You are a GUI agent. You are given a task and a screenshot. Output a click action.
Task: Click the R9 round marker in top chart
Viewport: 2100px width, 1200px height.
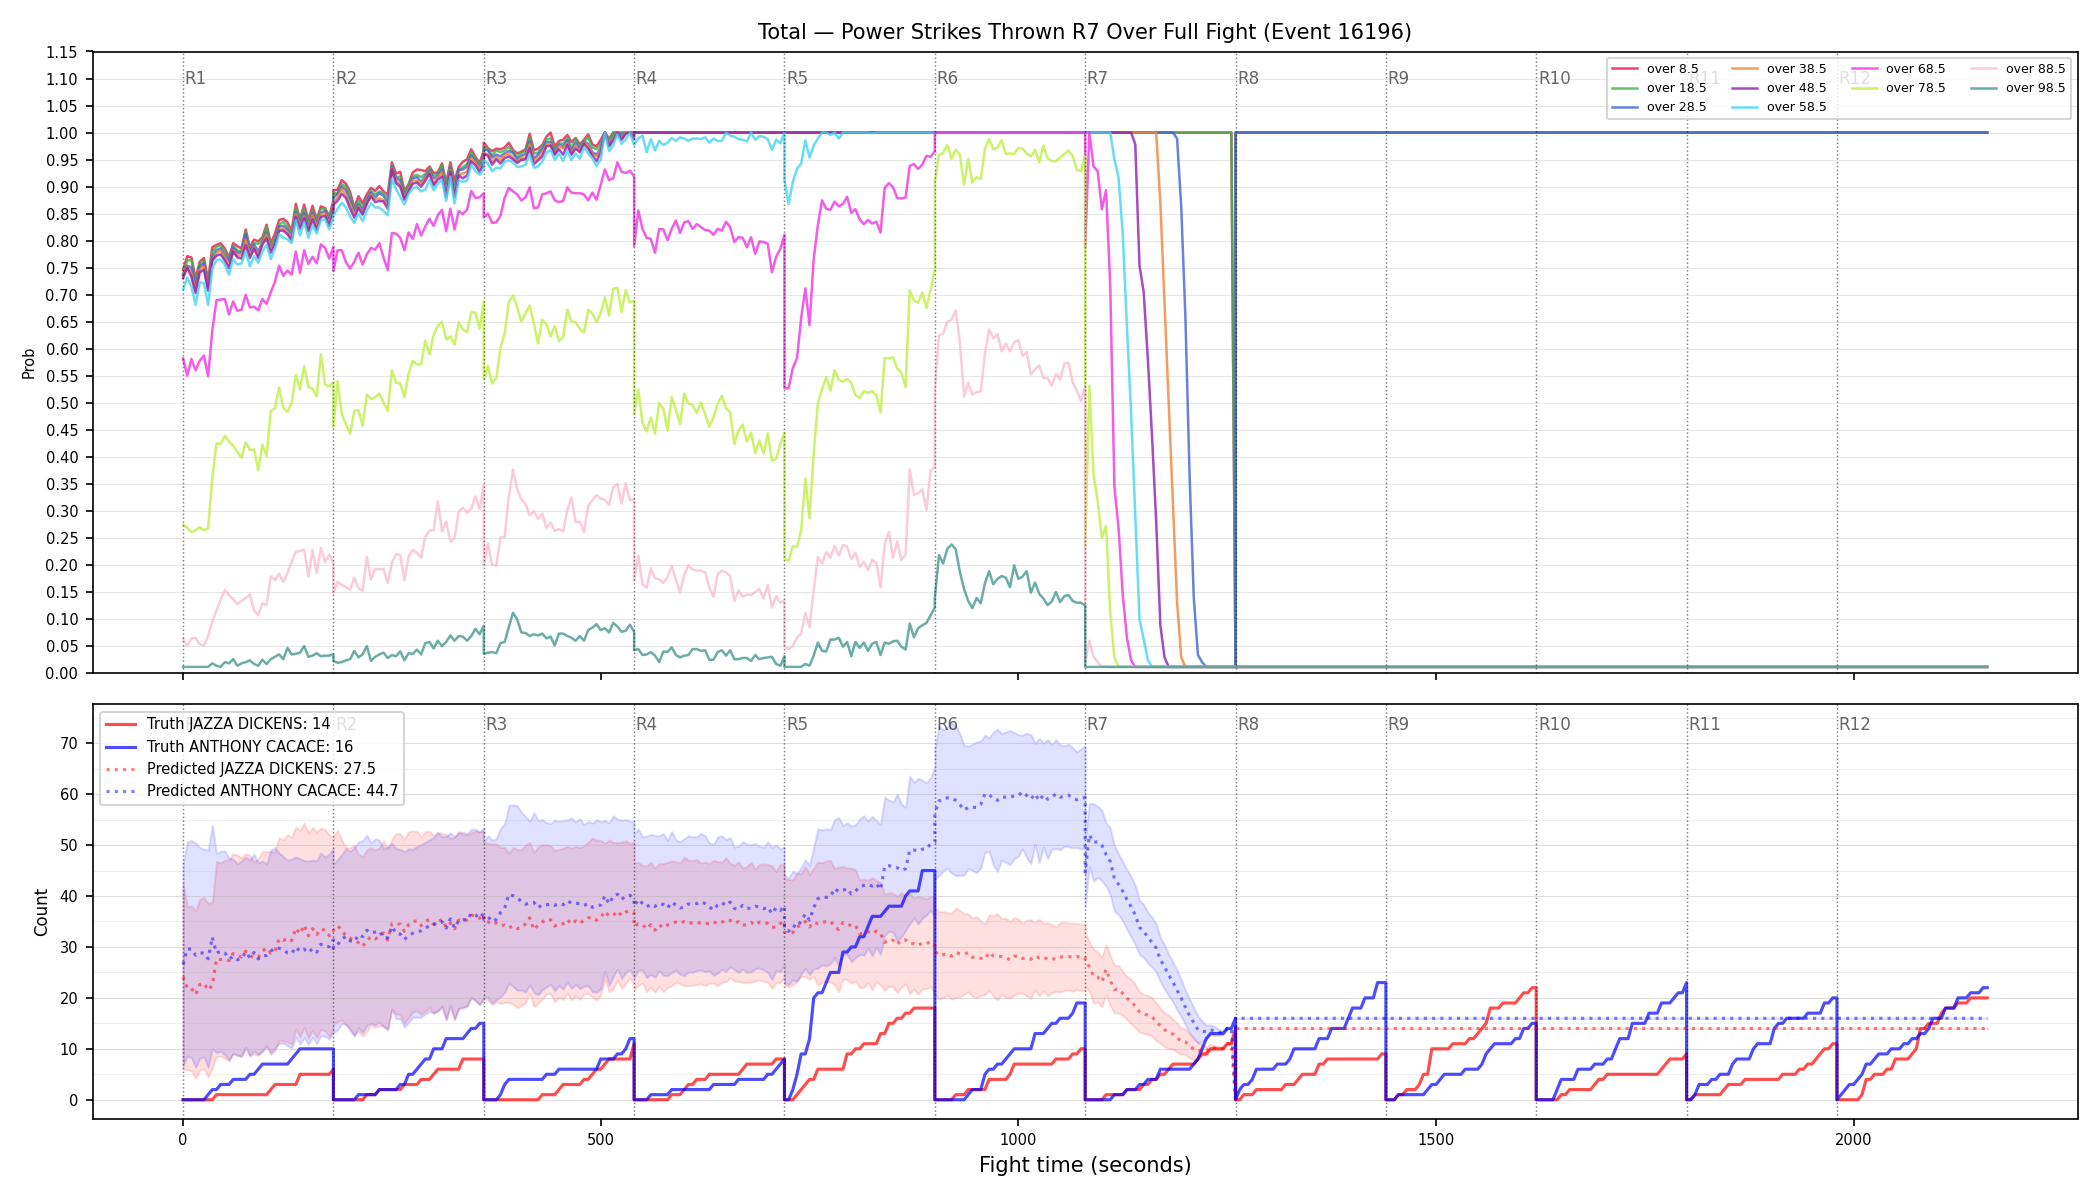1398,78
